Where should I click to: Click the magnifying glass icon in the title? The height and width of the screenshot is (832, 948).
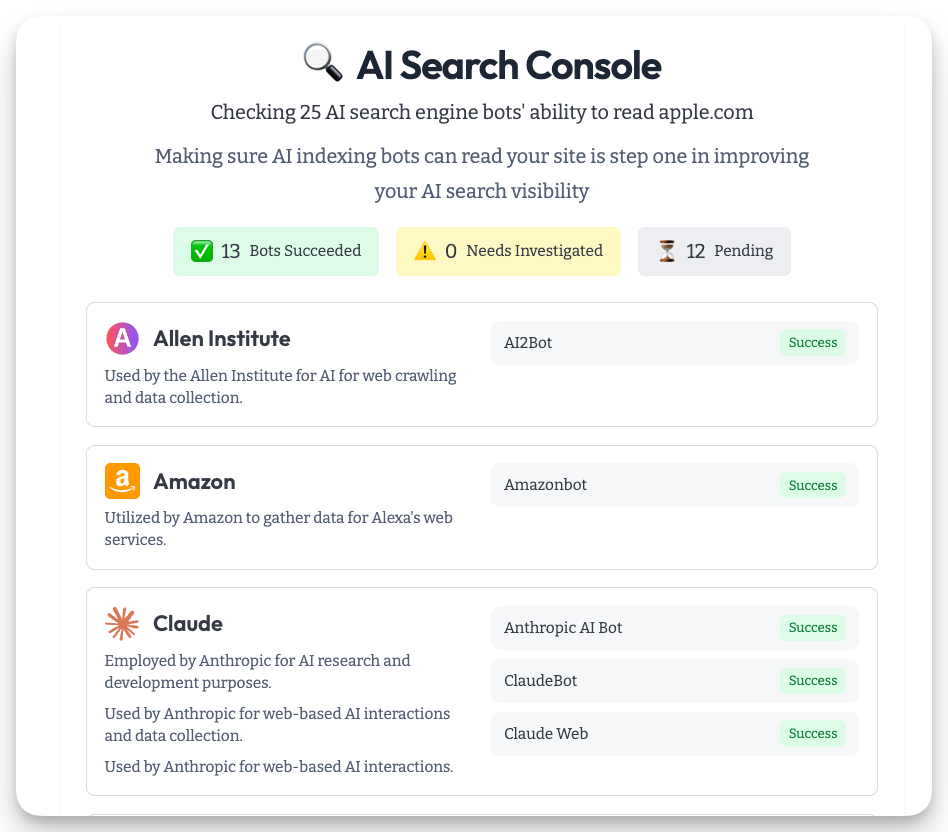tap(322, 65)
